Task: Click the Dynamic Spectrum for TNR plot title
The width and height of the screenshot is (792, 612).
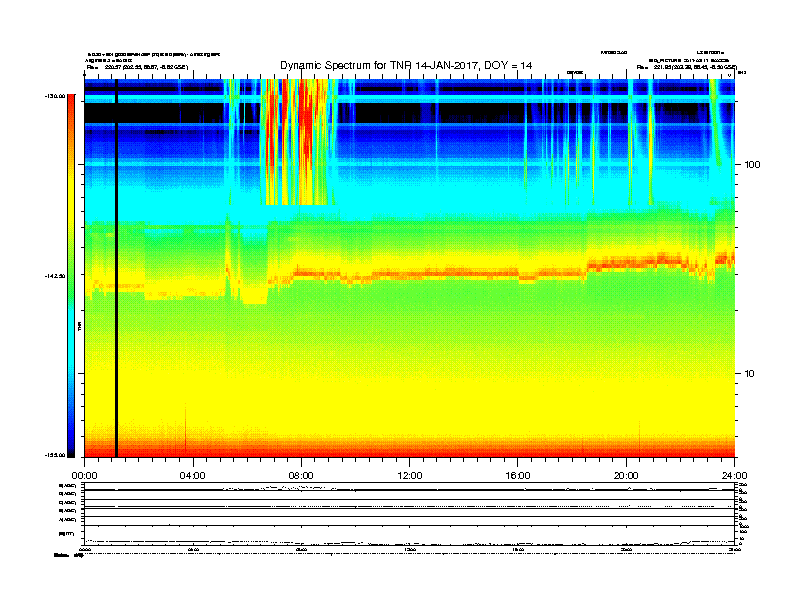Action: (x=406, y=65)
